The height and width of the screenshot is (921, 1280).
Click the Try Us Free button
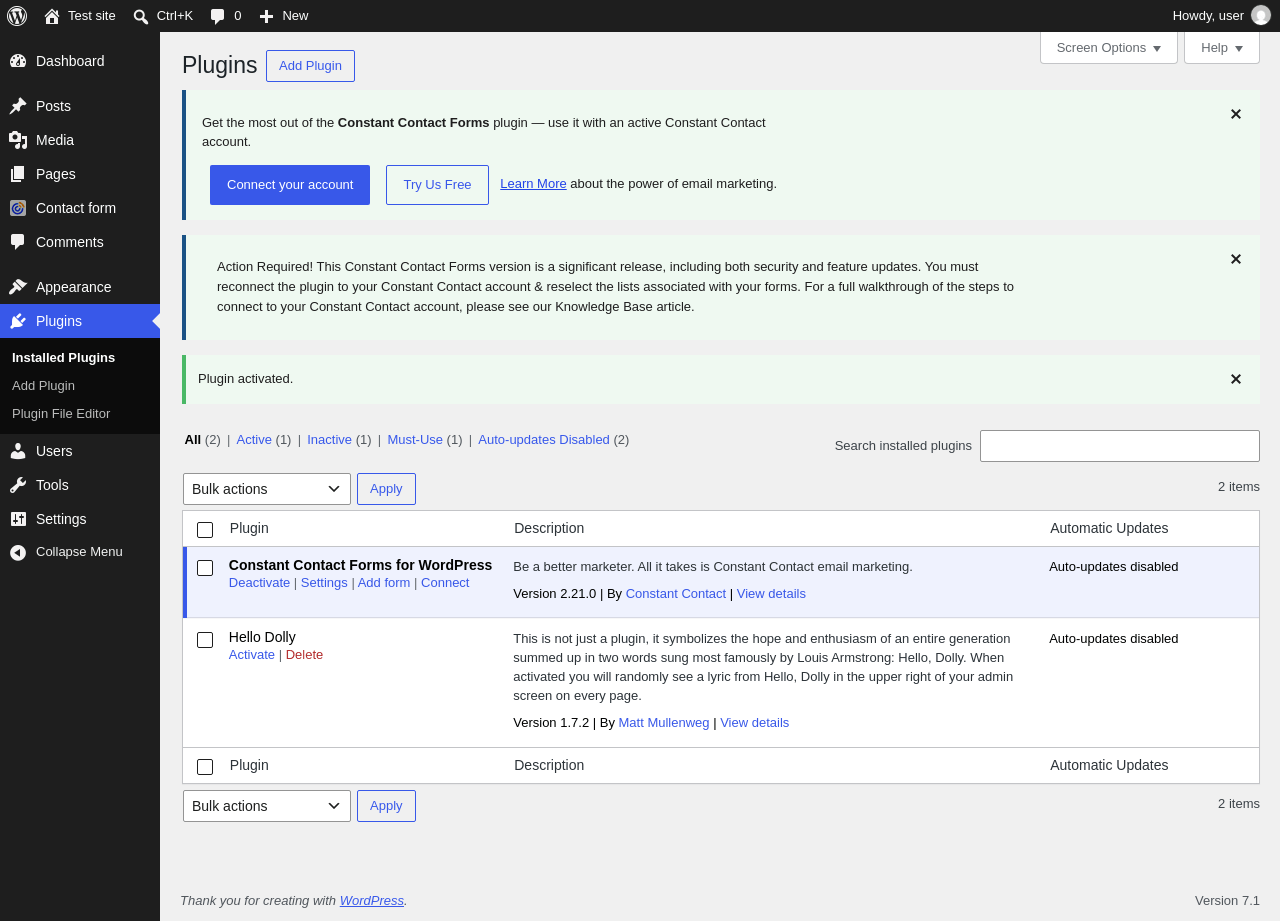click(437, 185)
